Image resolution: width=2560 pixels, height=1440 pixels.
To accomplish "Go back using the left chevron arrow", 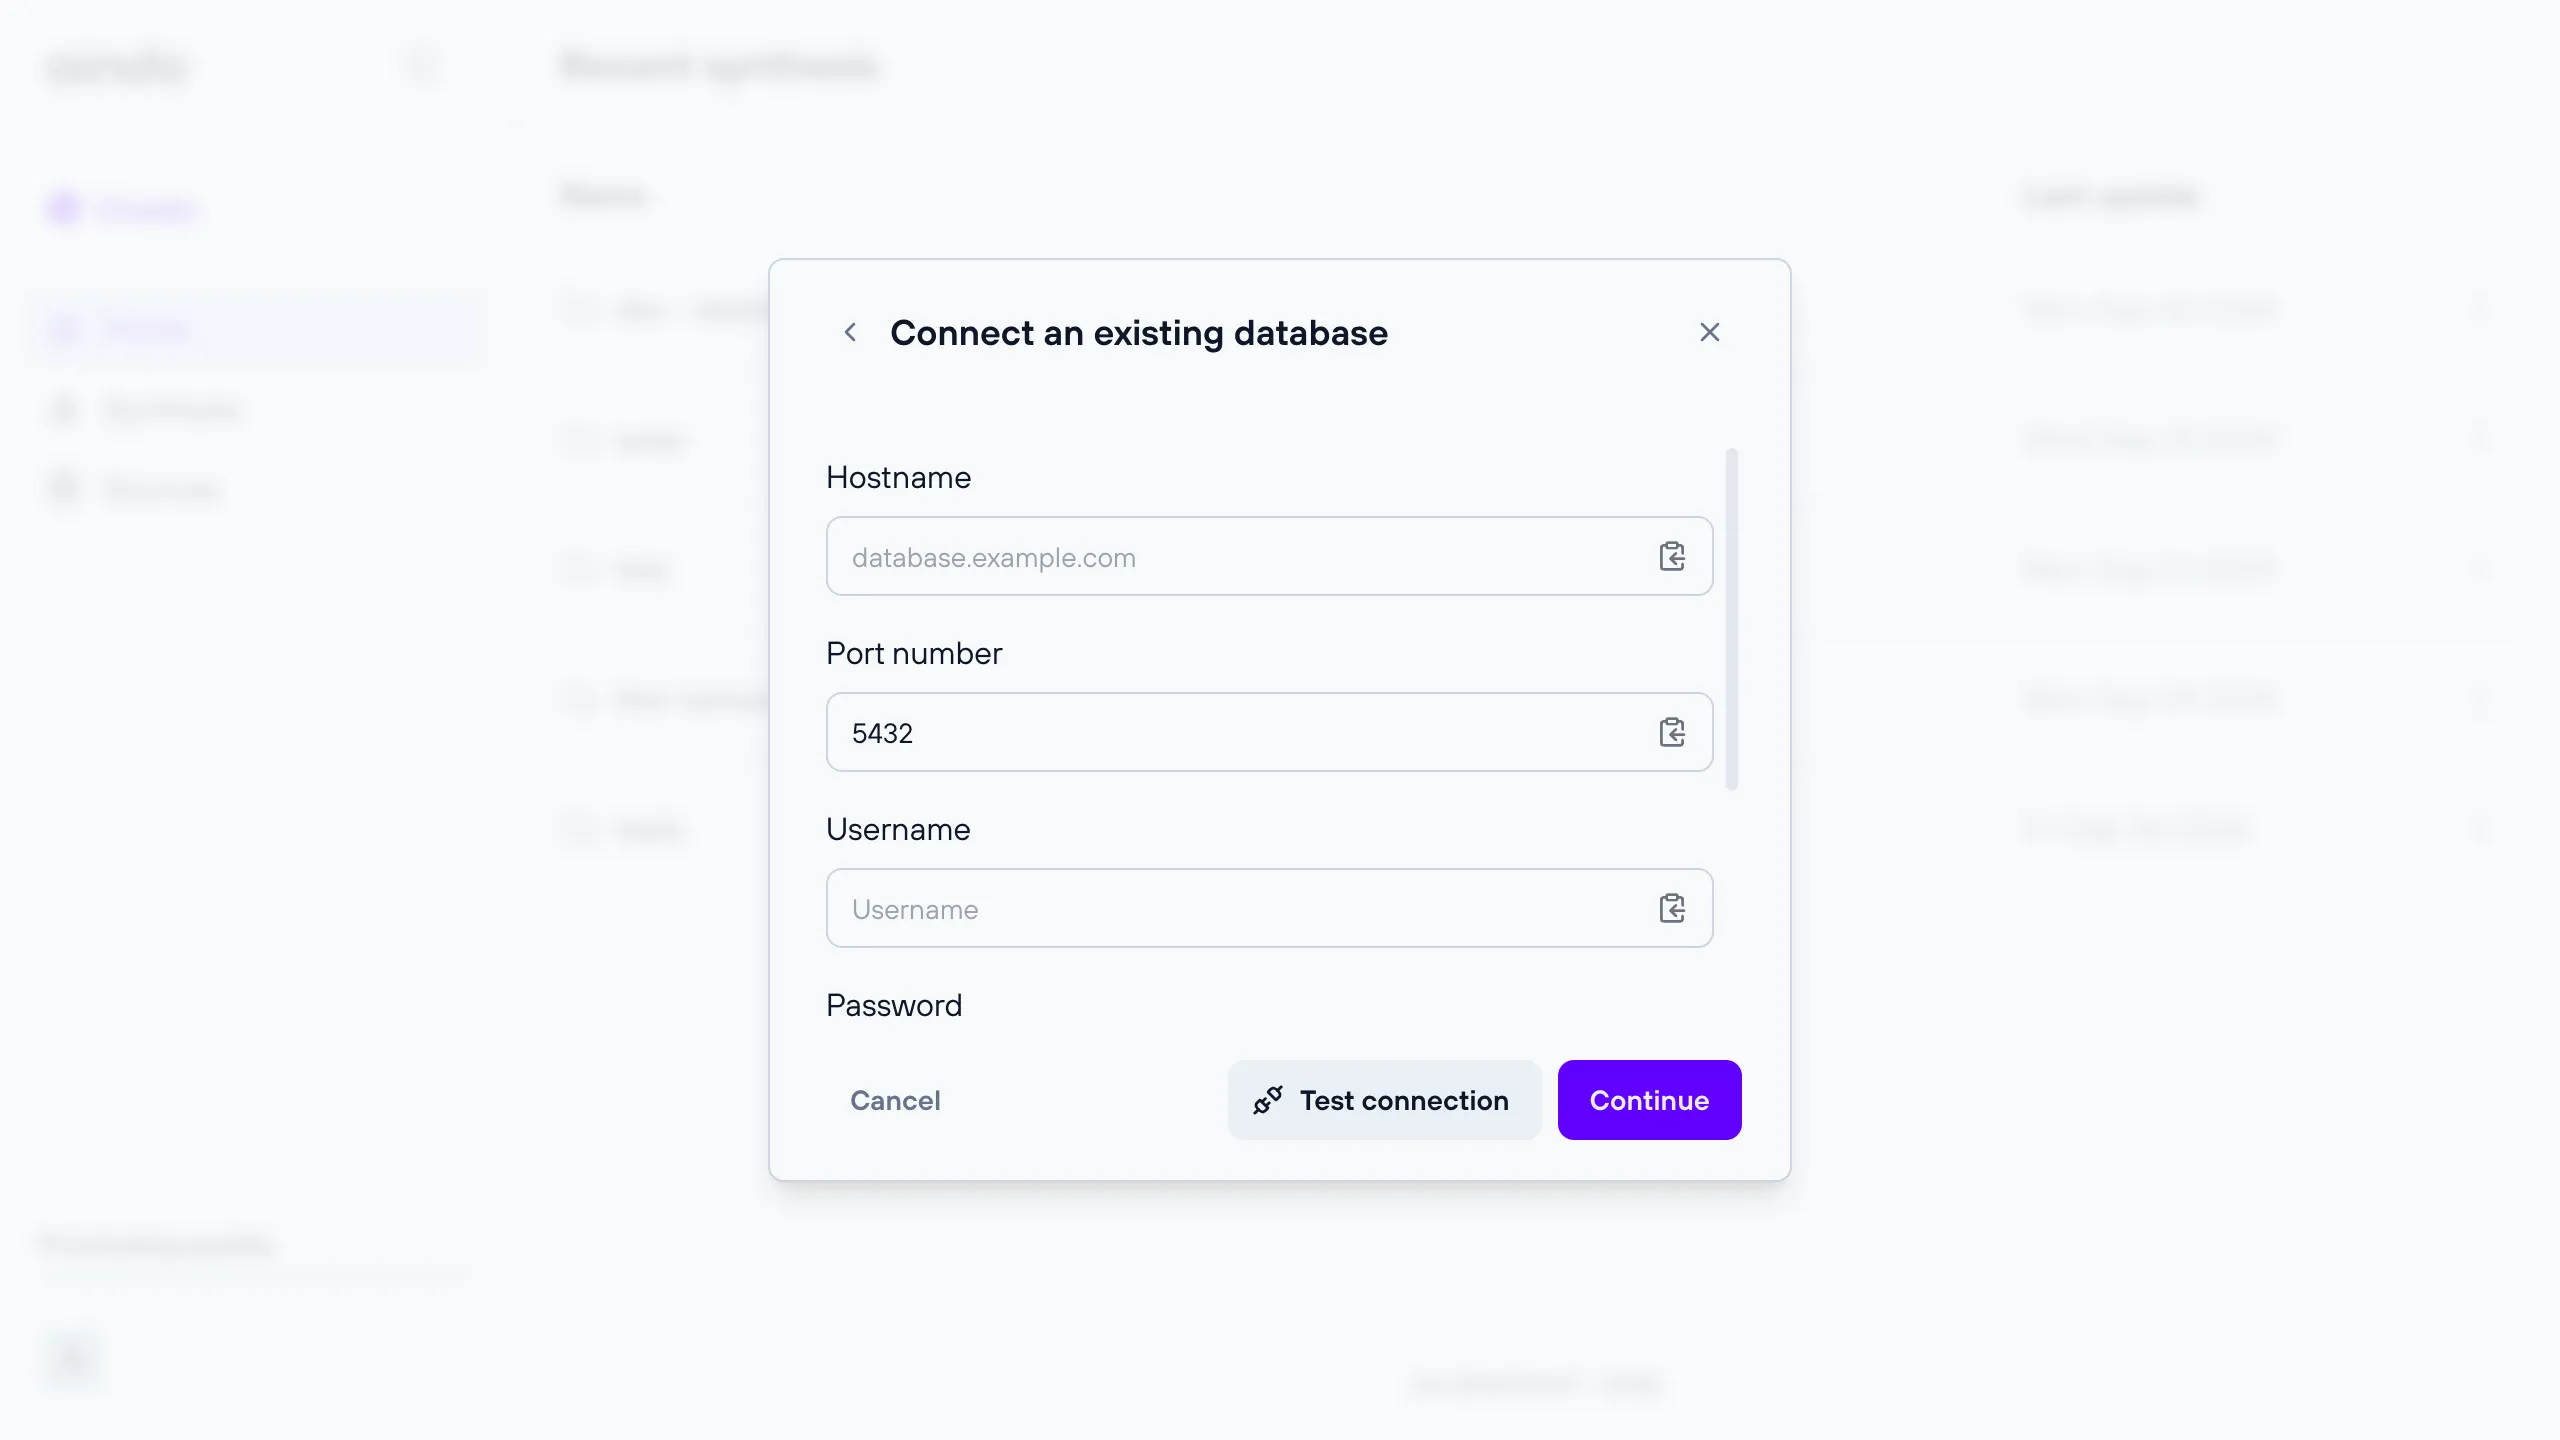I will tap(850, 332).
